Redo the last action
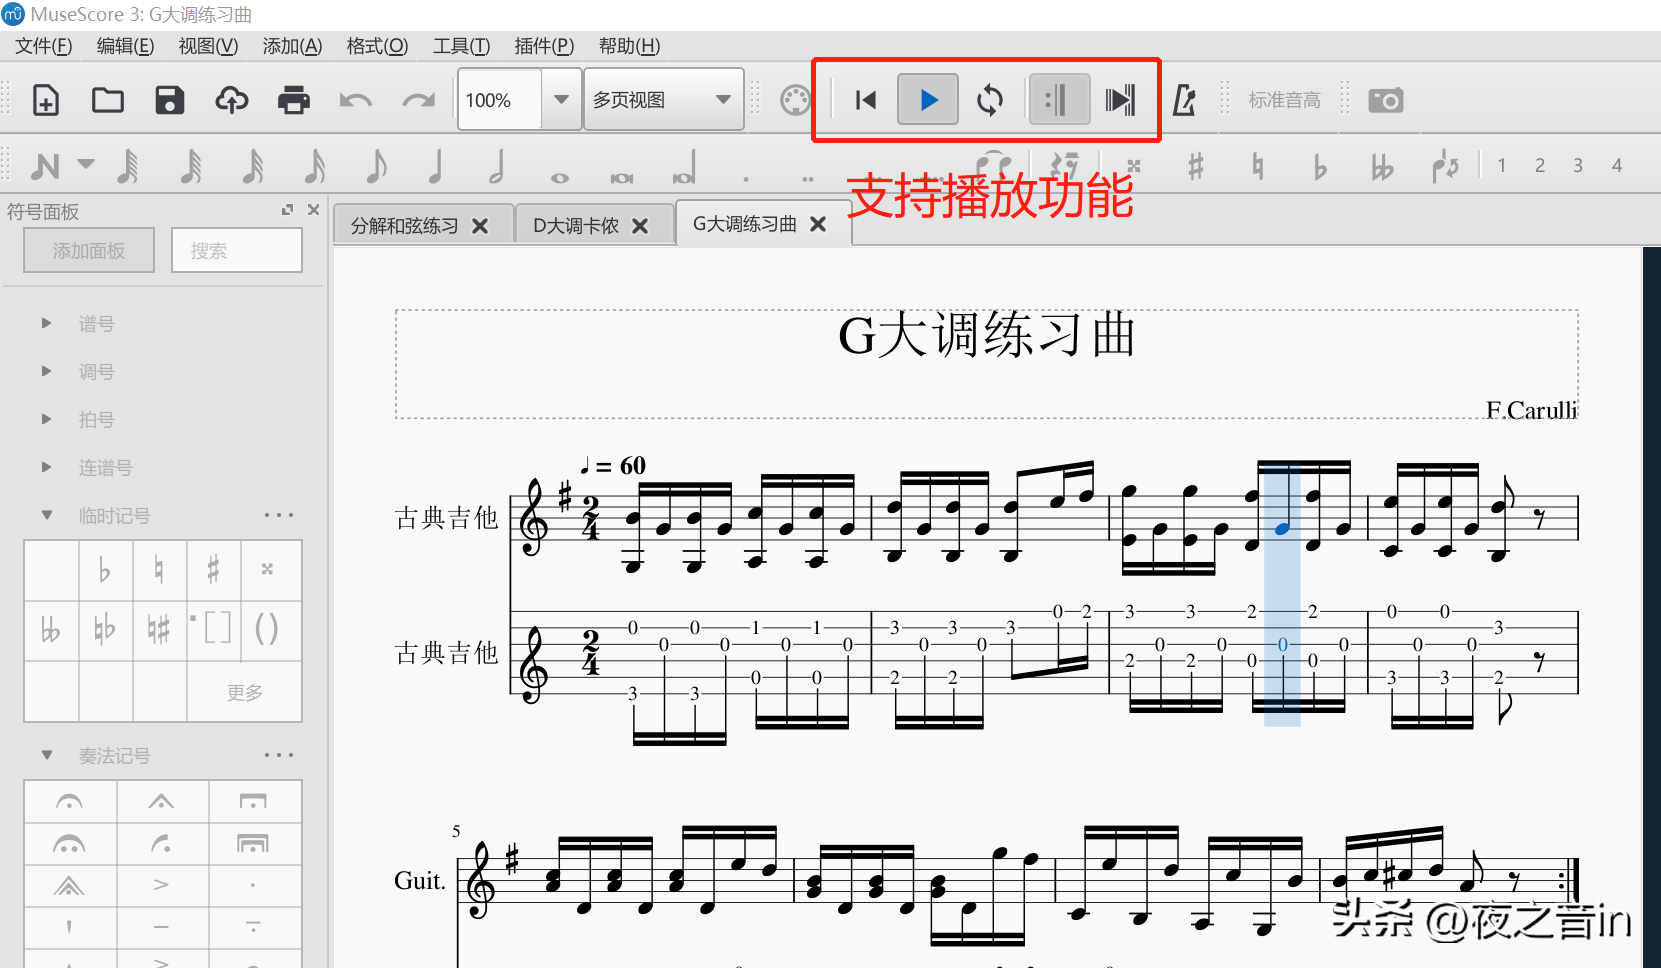The width and height of the screenshot is (1661, 968). pyautogui.click(x=418, y=100)
